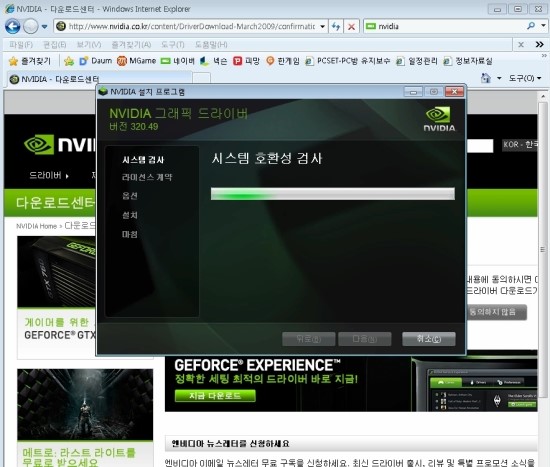Click 마침 step in installer sidebar
This screenshot has width=550, height=467.
[130, 234]
